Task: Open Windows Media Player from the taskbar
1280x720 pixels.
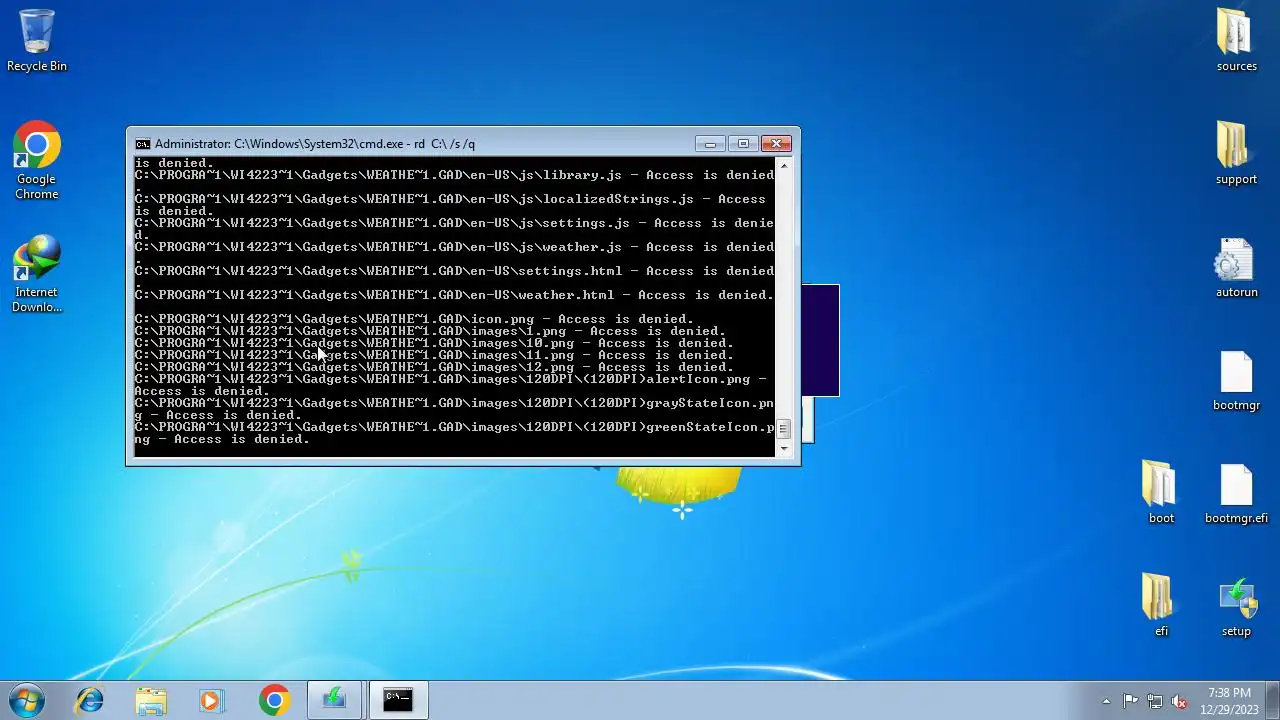Action: [x=211, y=700]
